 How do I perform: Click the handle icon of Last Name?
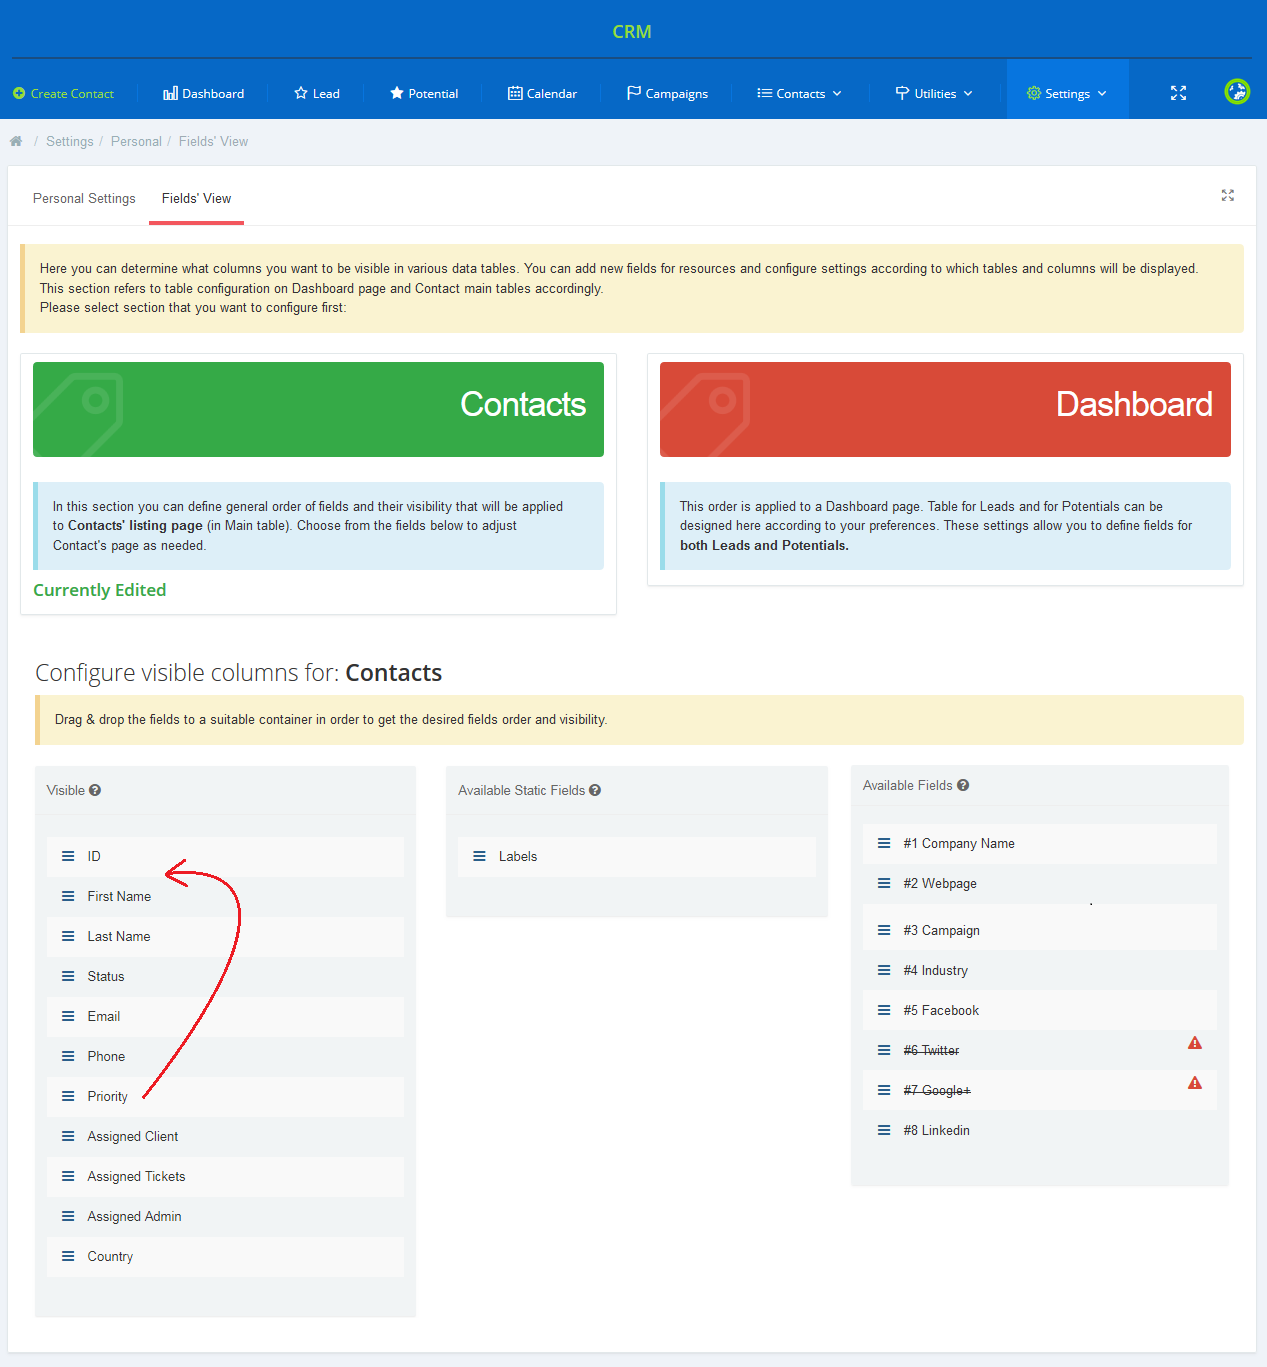(68, 936)
